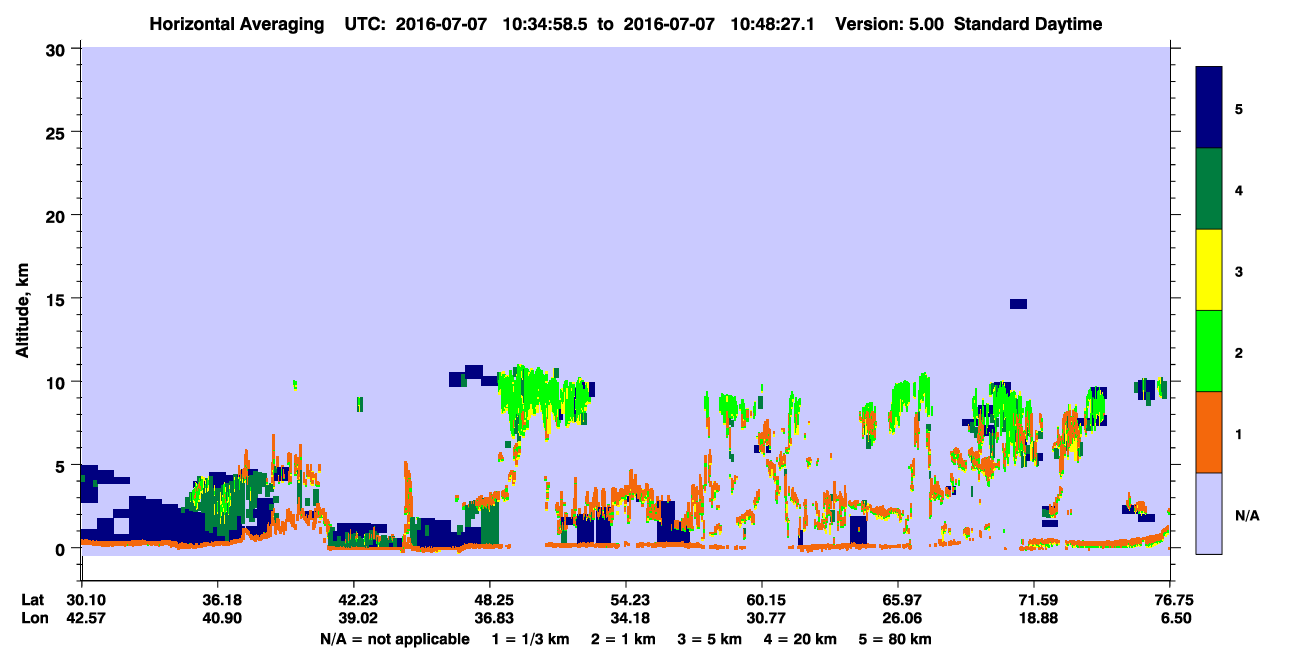Click the legend text '5 = 80 km'

tap(895, 639)
